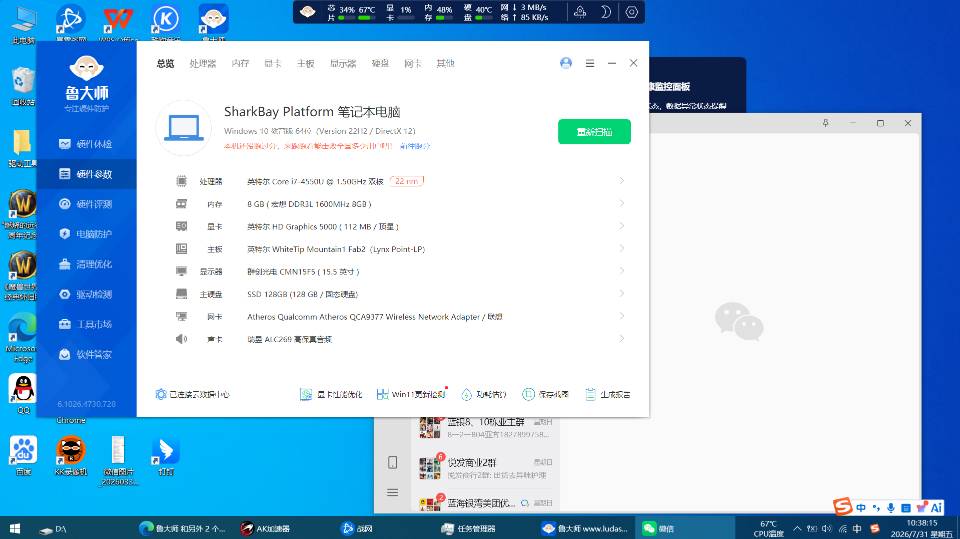Expand the 显卡 HD Graphics 5000 row chevron

click(x=621, y=226)
